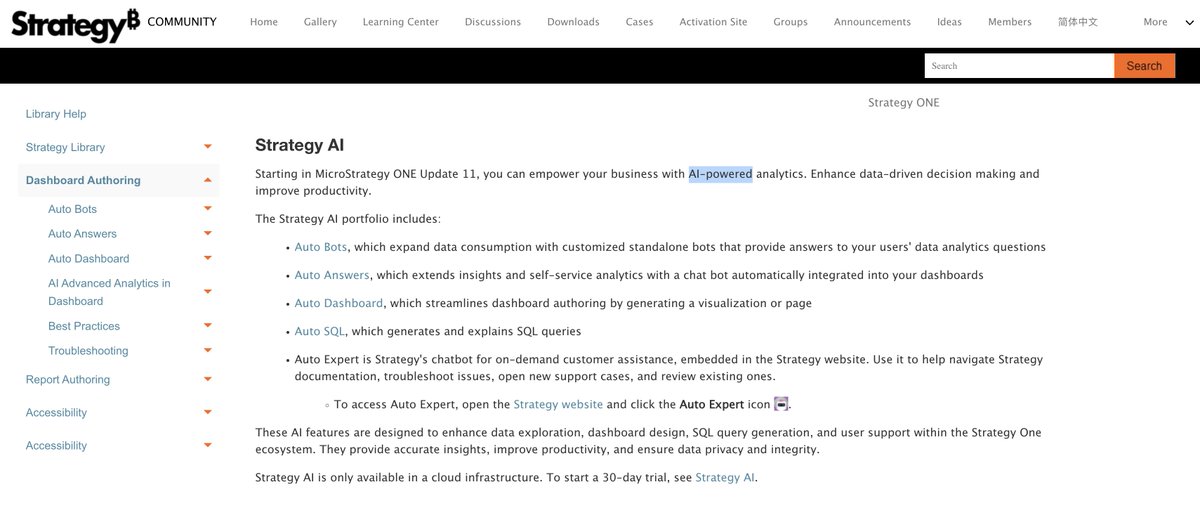Follow the Auto Answers link in list

click(332, 275)
